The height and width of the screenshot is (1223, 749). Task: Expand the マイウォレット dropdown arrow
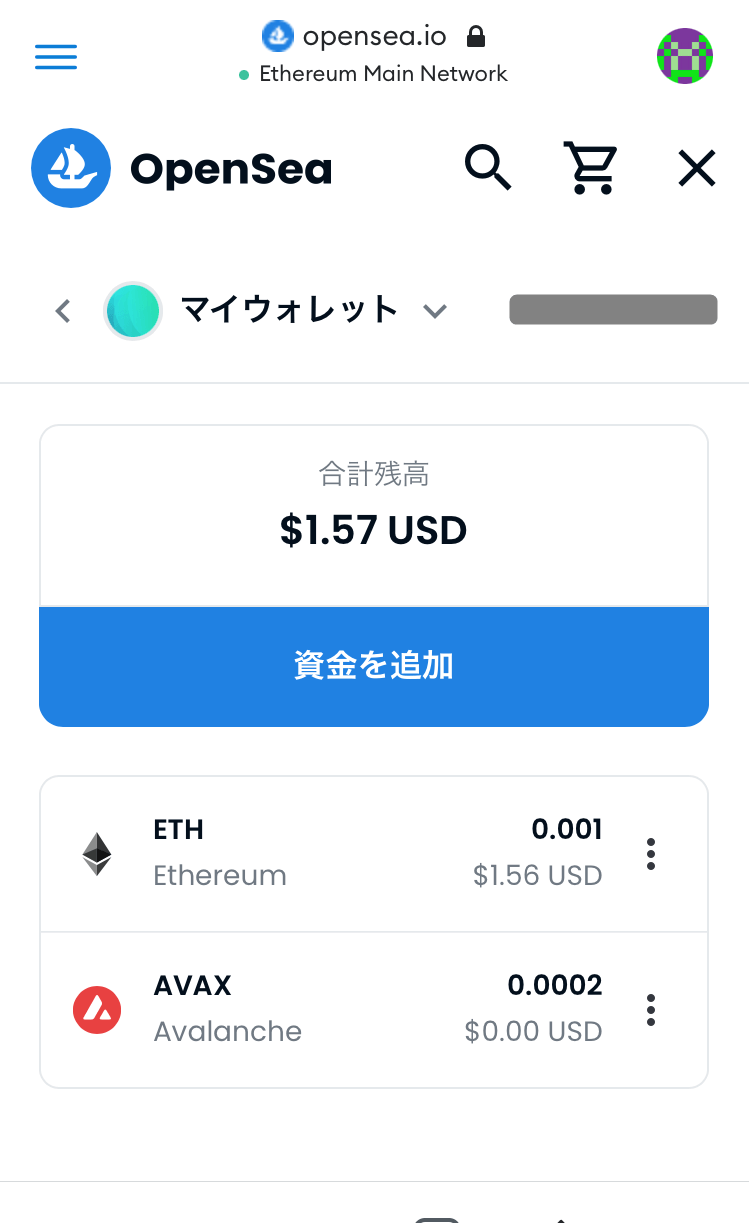434,311
